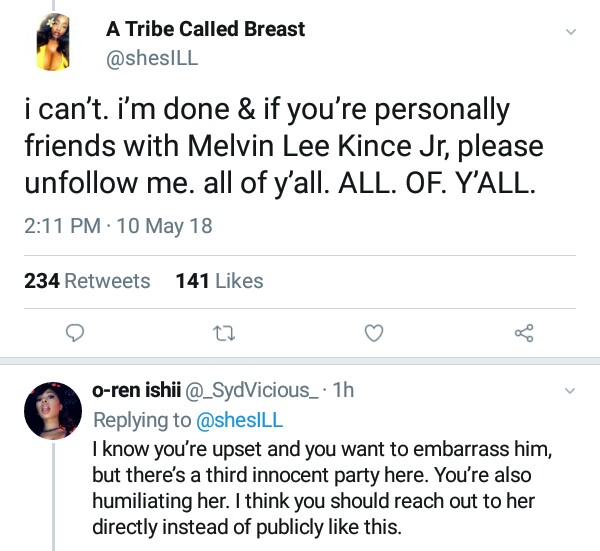View the 234 Retweets list
Screen dimensions: 600x551
click(x=87, y=281)
